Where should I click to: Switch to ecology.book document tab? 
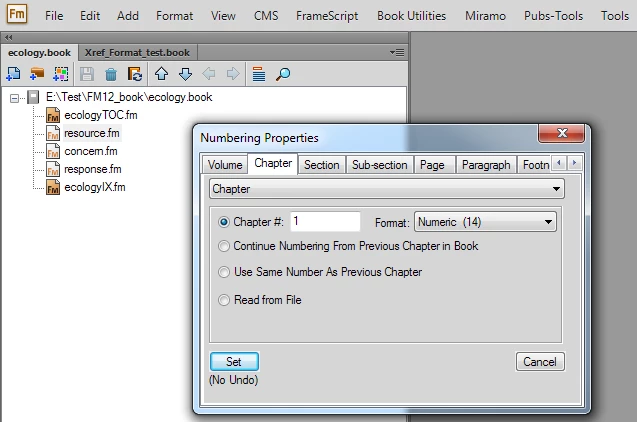39,53
